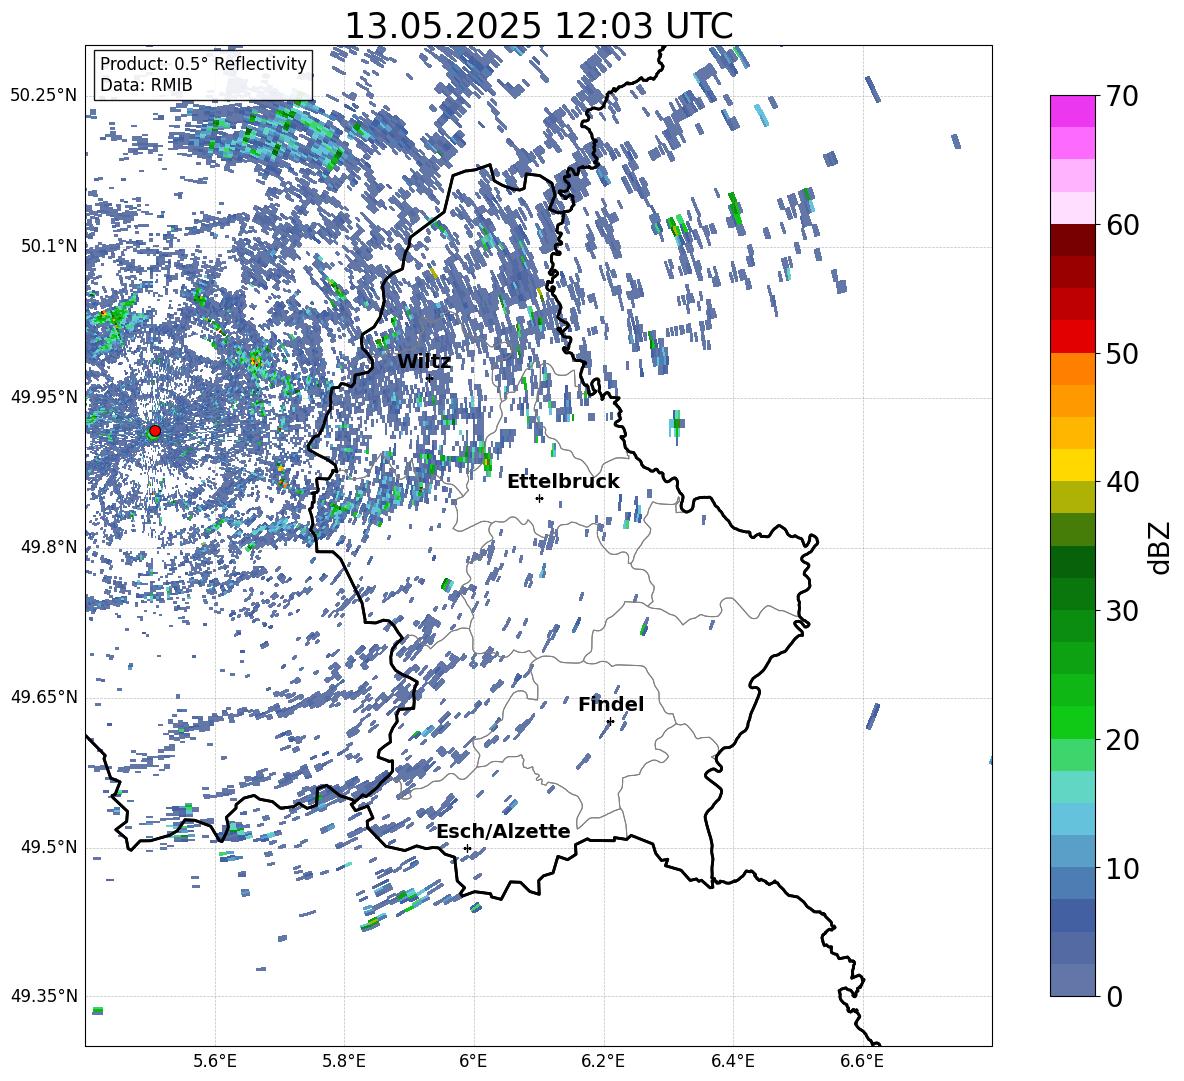Click the 5.6°E longitude label
Viewport: 1184px width, 1081px height.
point(215,1061)
